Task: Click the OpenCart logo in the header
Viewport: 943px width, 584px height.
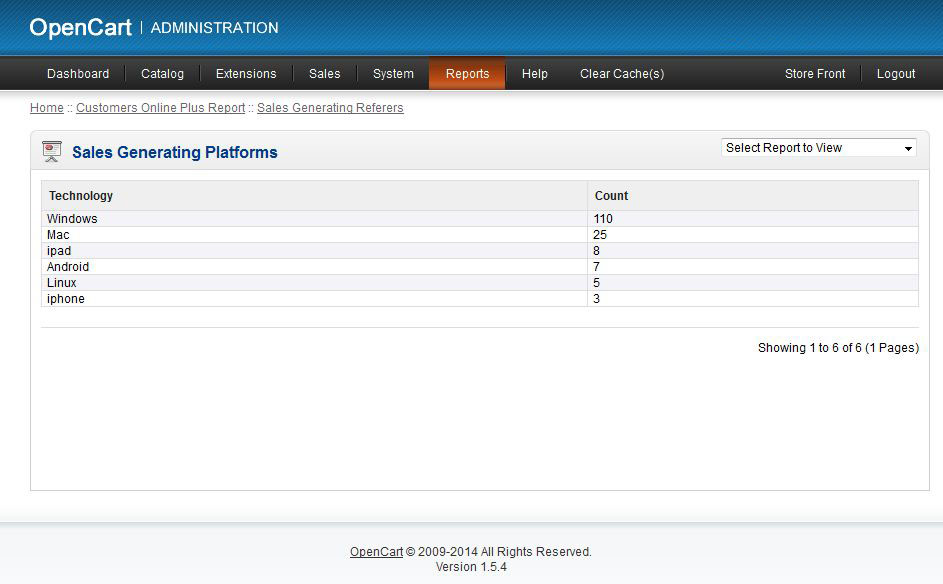Action: (81, 28)
